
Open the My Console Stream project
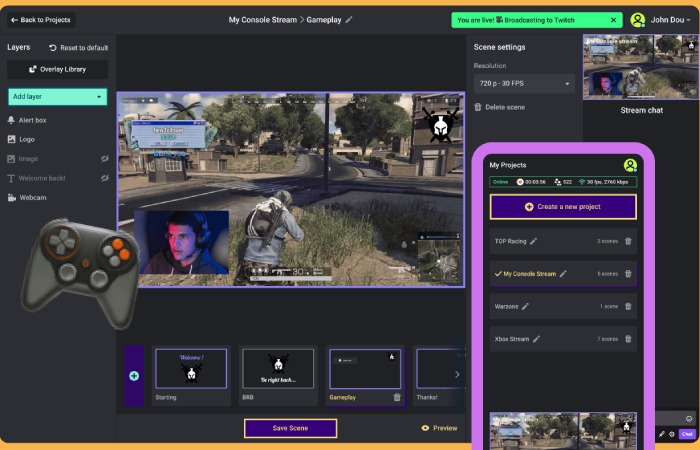pos(563,274)
